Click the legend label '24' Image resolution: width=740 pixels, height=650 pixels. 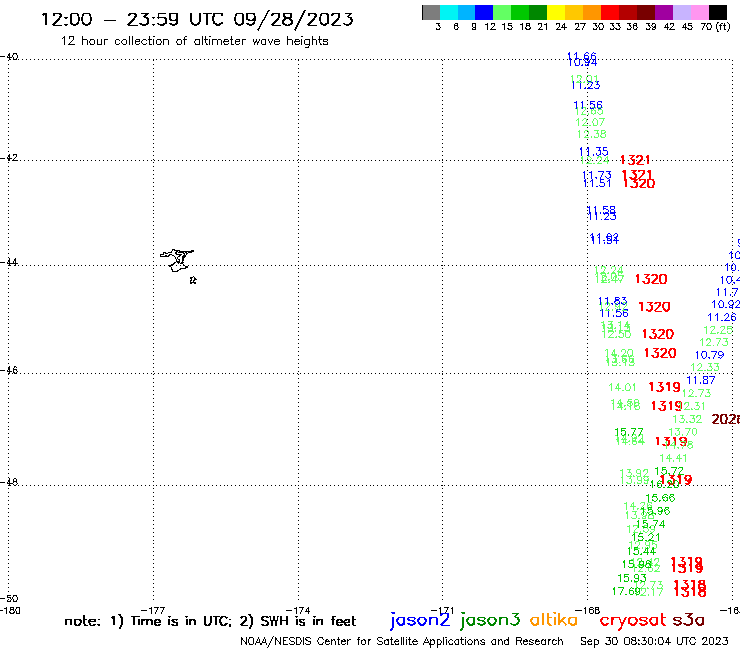tap(561, 27)
